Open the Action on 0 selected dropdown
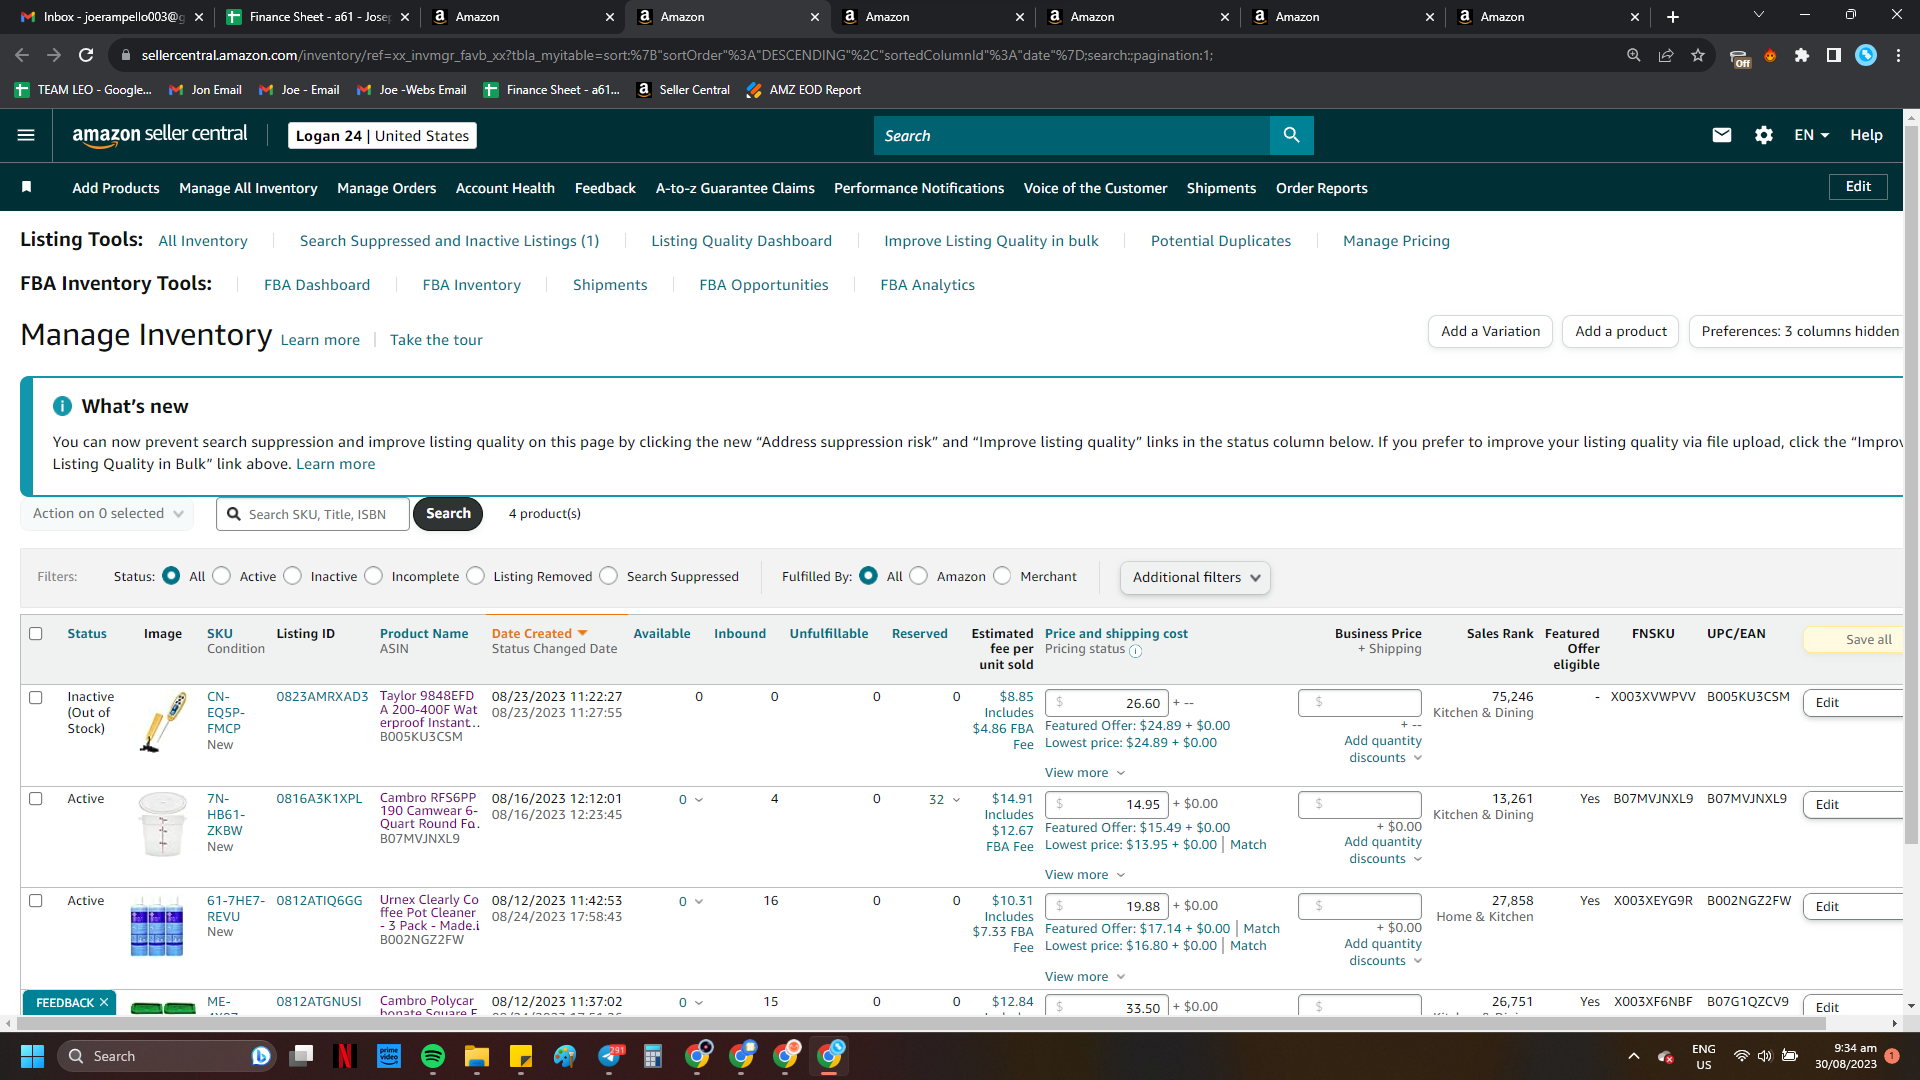 tap(108, 513)
